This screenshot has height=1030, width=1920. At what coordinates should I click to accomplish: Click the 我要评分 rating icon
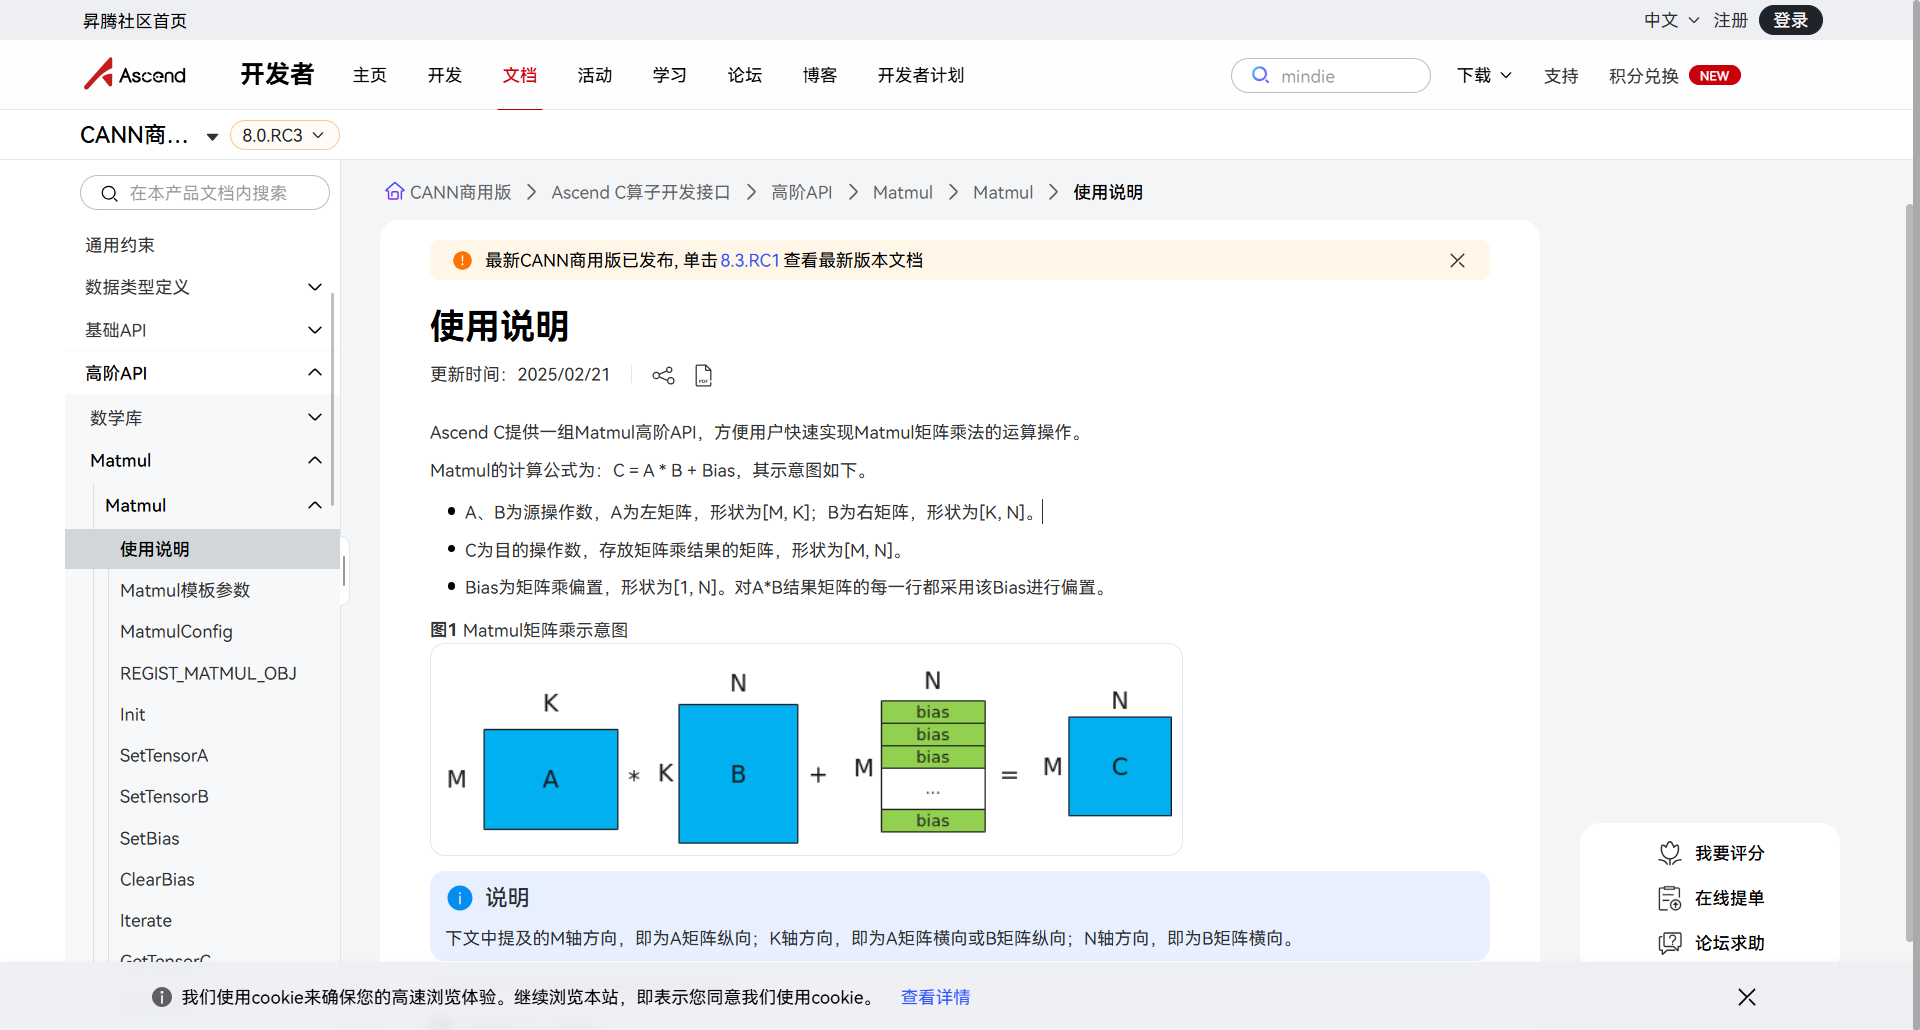tap(1669, 853)
